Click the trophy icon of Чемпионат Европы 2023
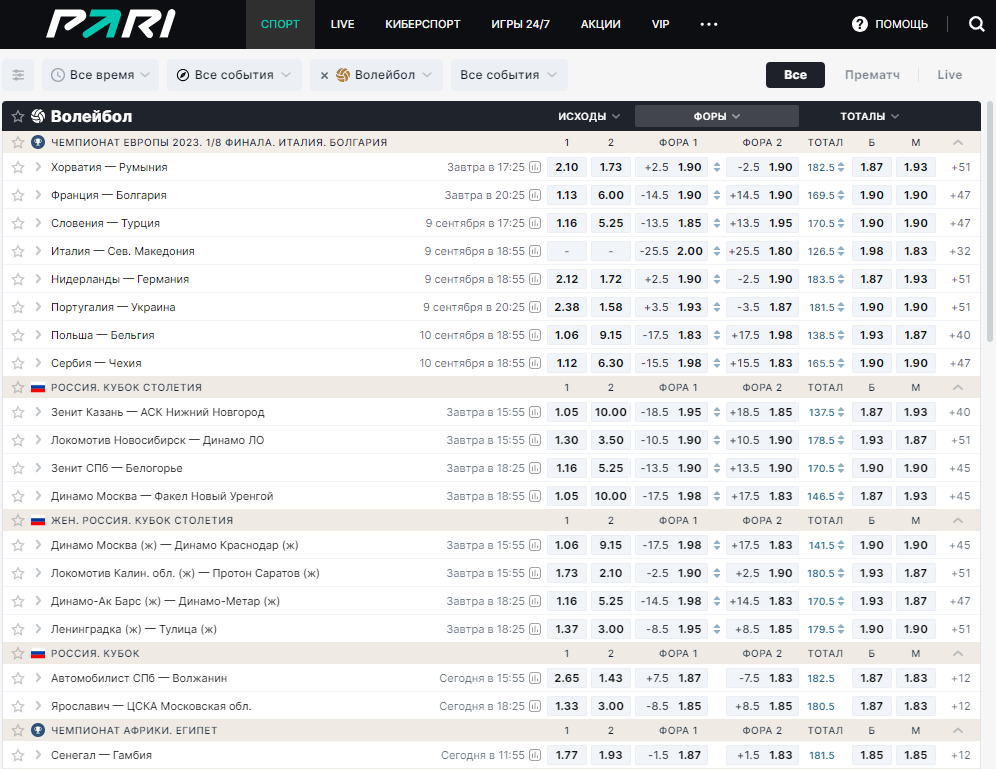 [x=38, y=142]
